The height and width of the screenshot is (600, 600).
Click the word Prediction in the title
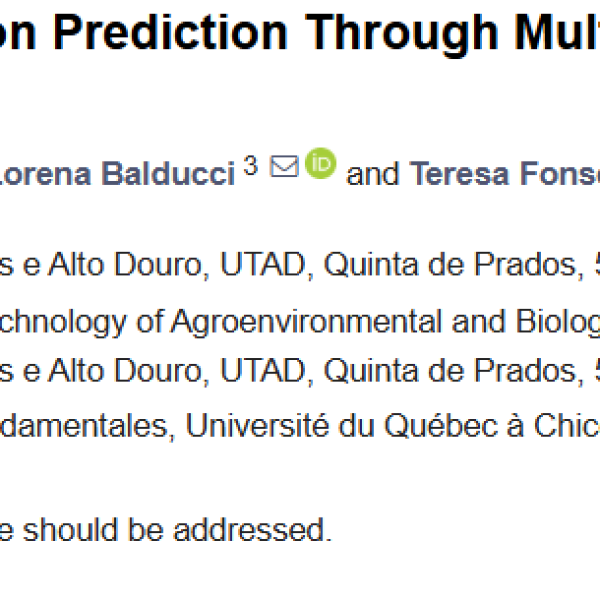[x=170, y=33]
